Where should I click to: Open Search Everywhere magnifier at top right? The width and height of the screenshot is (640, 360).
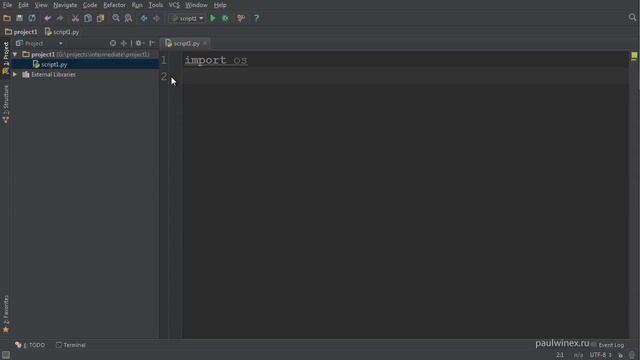coord(632,17)
